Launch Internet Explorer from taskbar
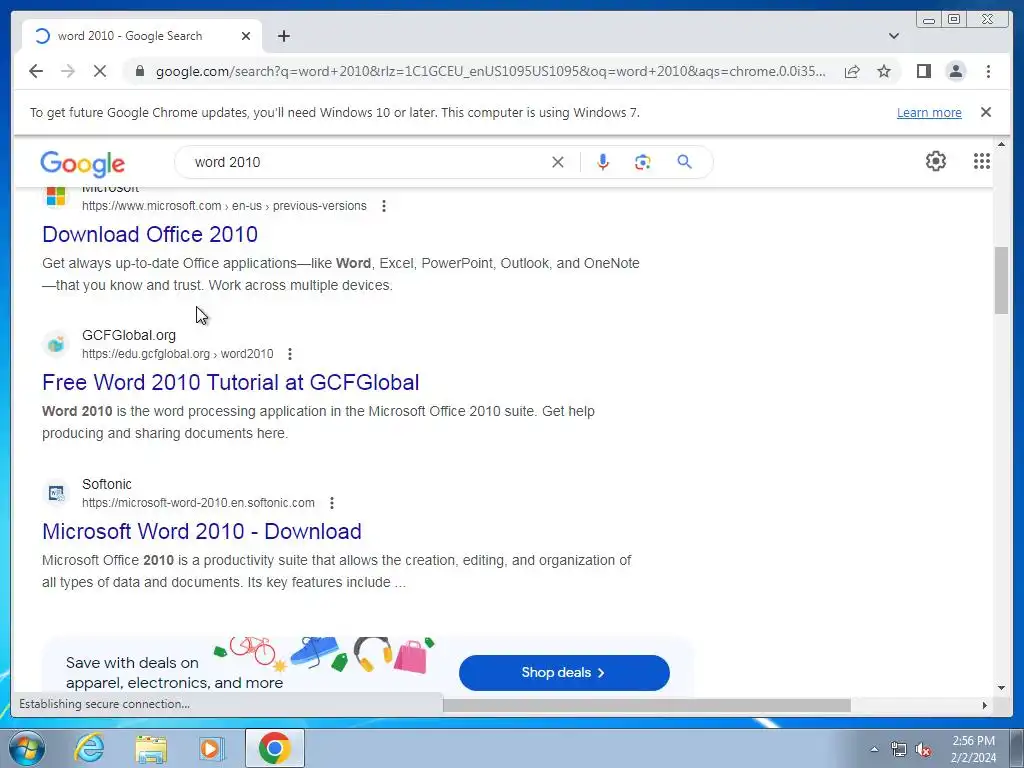Image resolution: width=1024 pixels, height=768 pixels. click(x=89, y=748)
